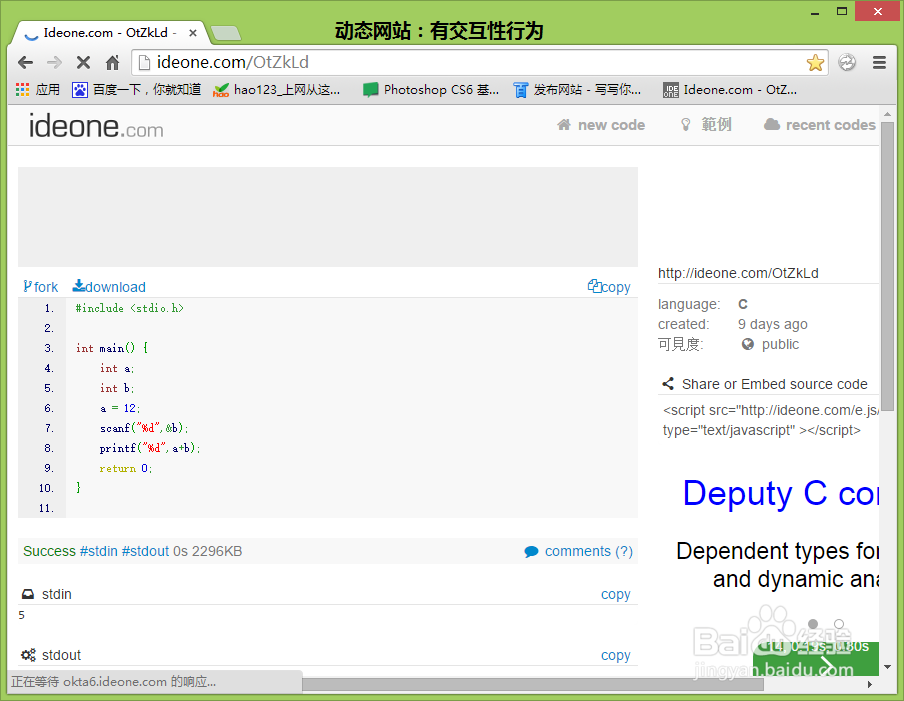
Task: Click the language value C
Action: point(743,304)
